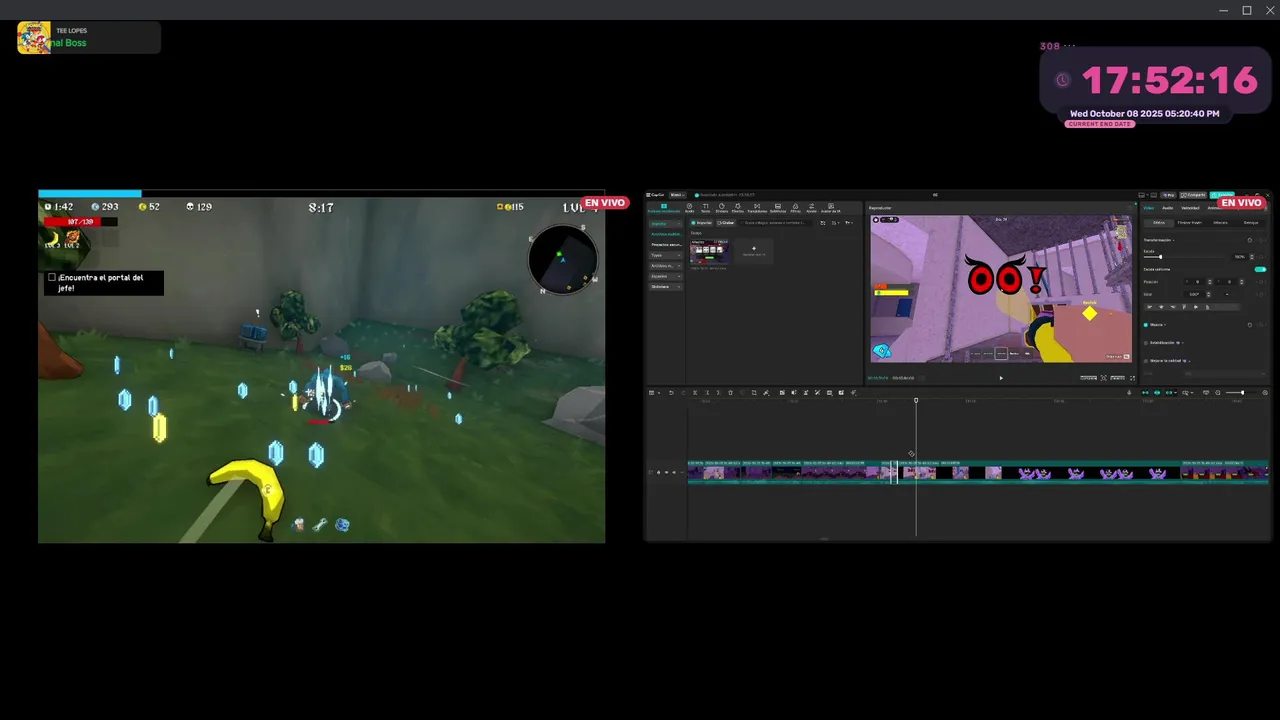The height and width of the screenshot is (720, 1280).
Task: Undo the last edit in the timeline toolbar
Action: pos(671,392)
